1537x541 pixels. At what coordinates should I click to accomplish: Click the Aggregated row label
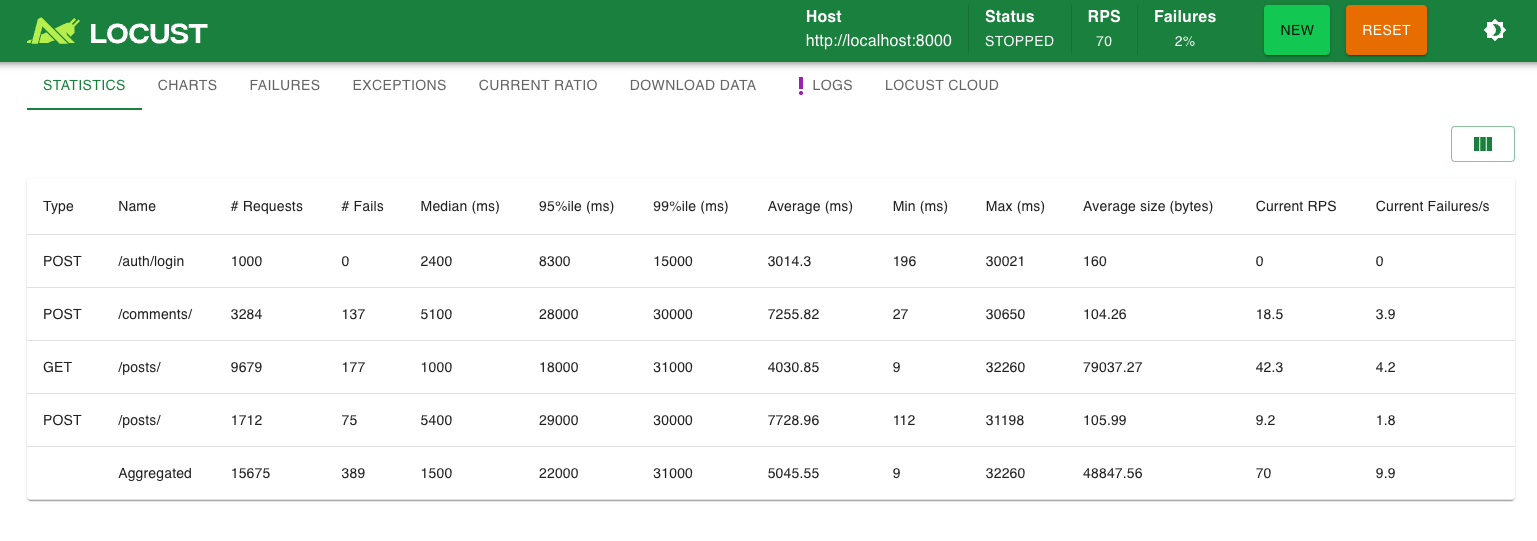tap(154, 474)
